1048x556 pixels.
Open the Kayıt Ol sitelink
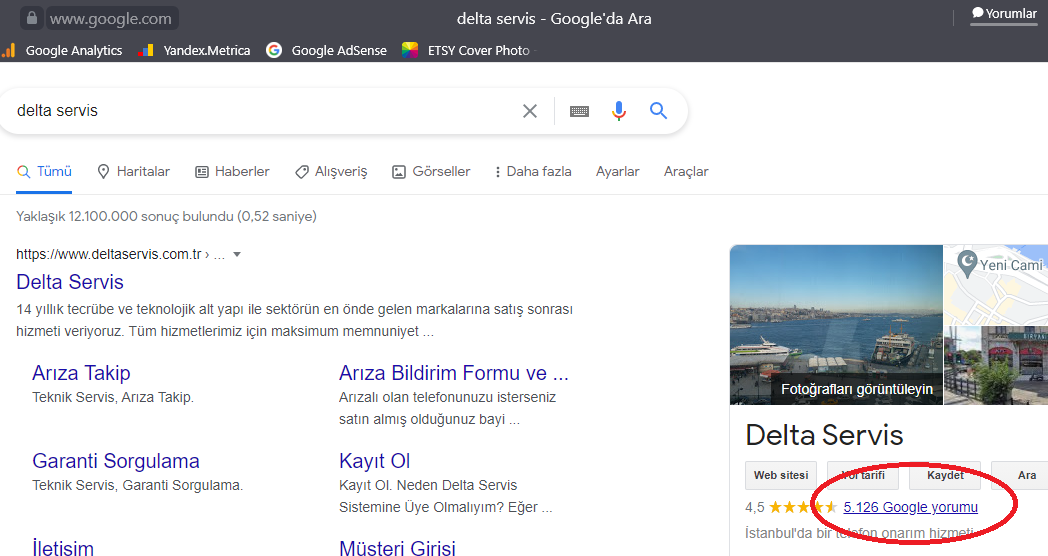click(374, 461)
